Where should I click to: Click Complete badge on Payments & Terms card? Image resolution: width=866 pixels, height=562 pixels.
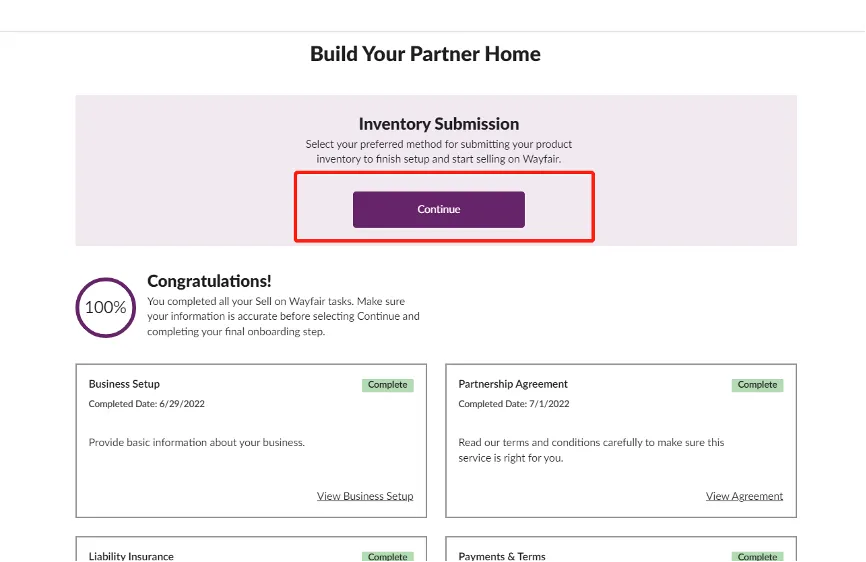(x=757, y=556)
